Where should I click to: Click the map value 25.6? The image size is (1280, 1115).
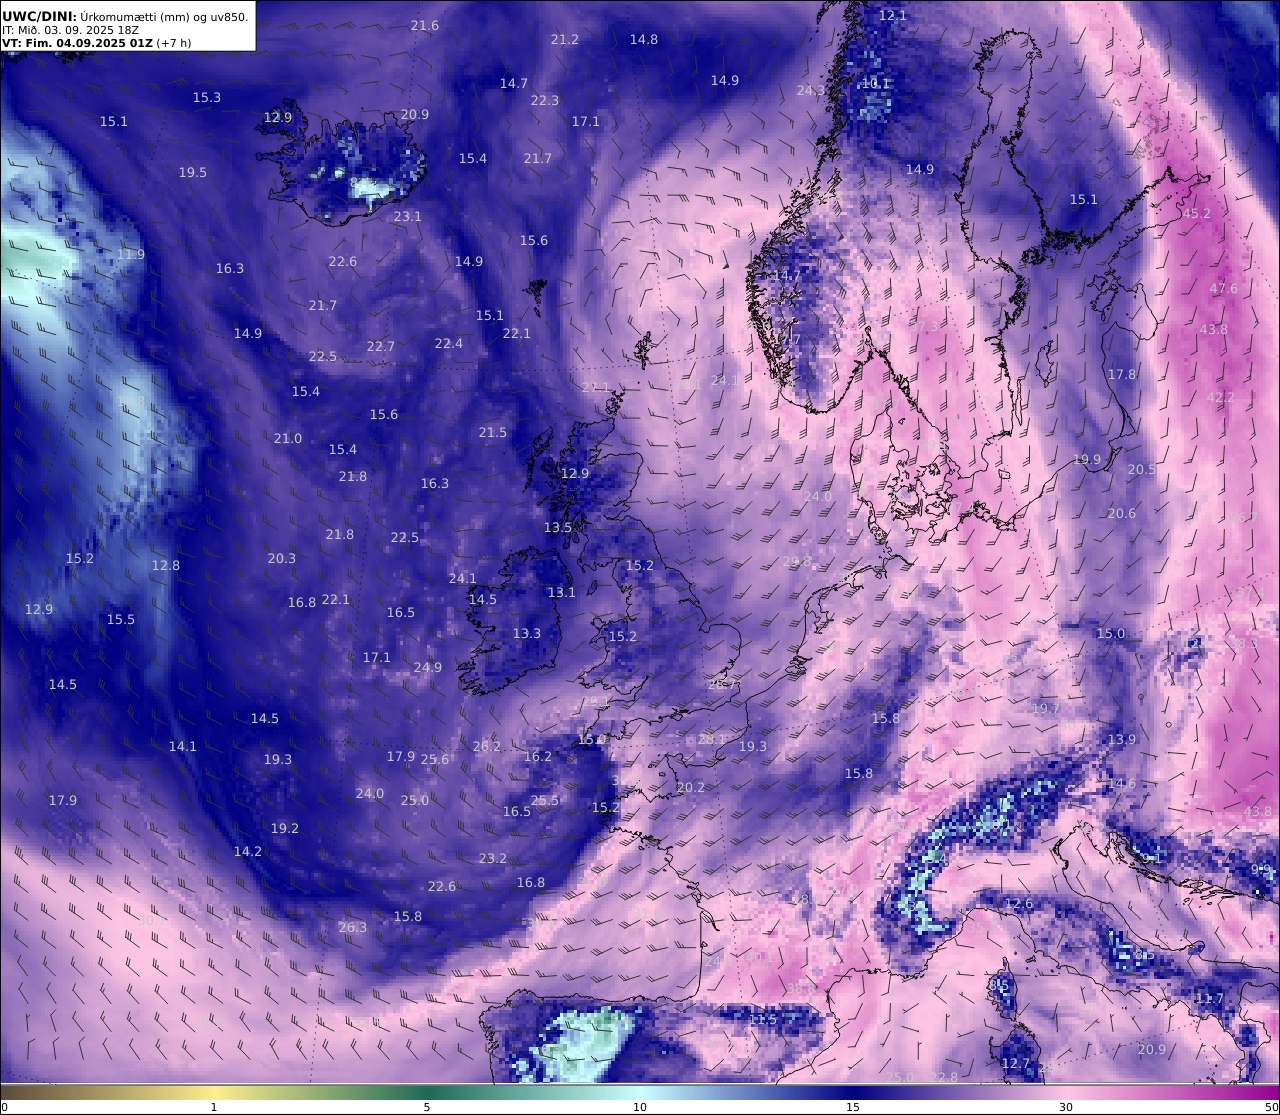click(435, 759)
